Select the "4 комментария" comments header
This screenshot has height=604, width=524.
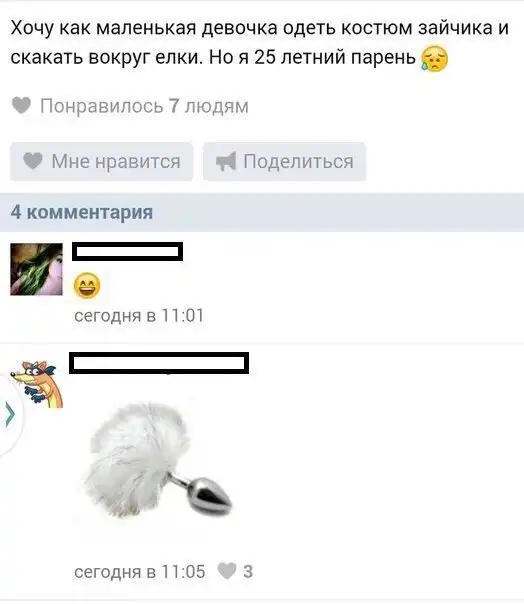point(82,212)
